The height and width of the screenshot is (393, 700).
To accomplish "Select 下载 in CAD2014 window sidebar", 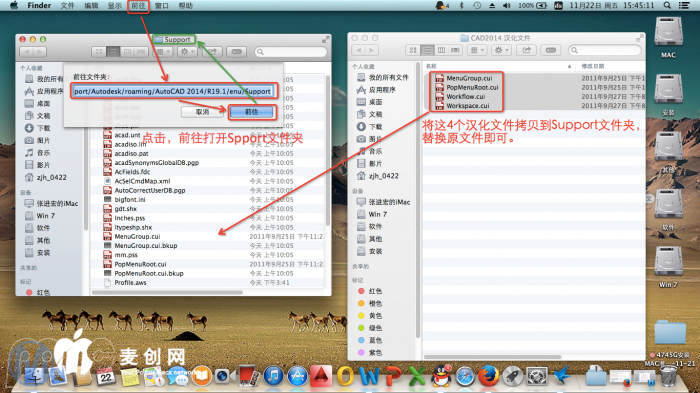I will click(x=375, y=127).
